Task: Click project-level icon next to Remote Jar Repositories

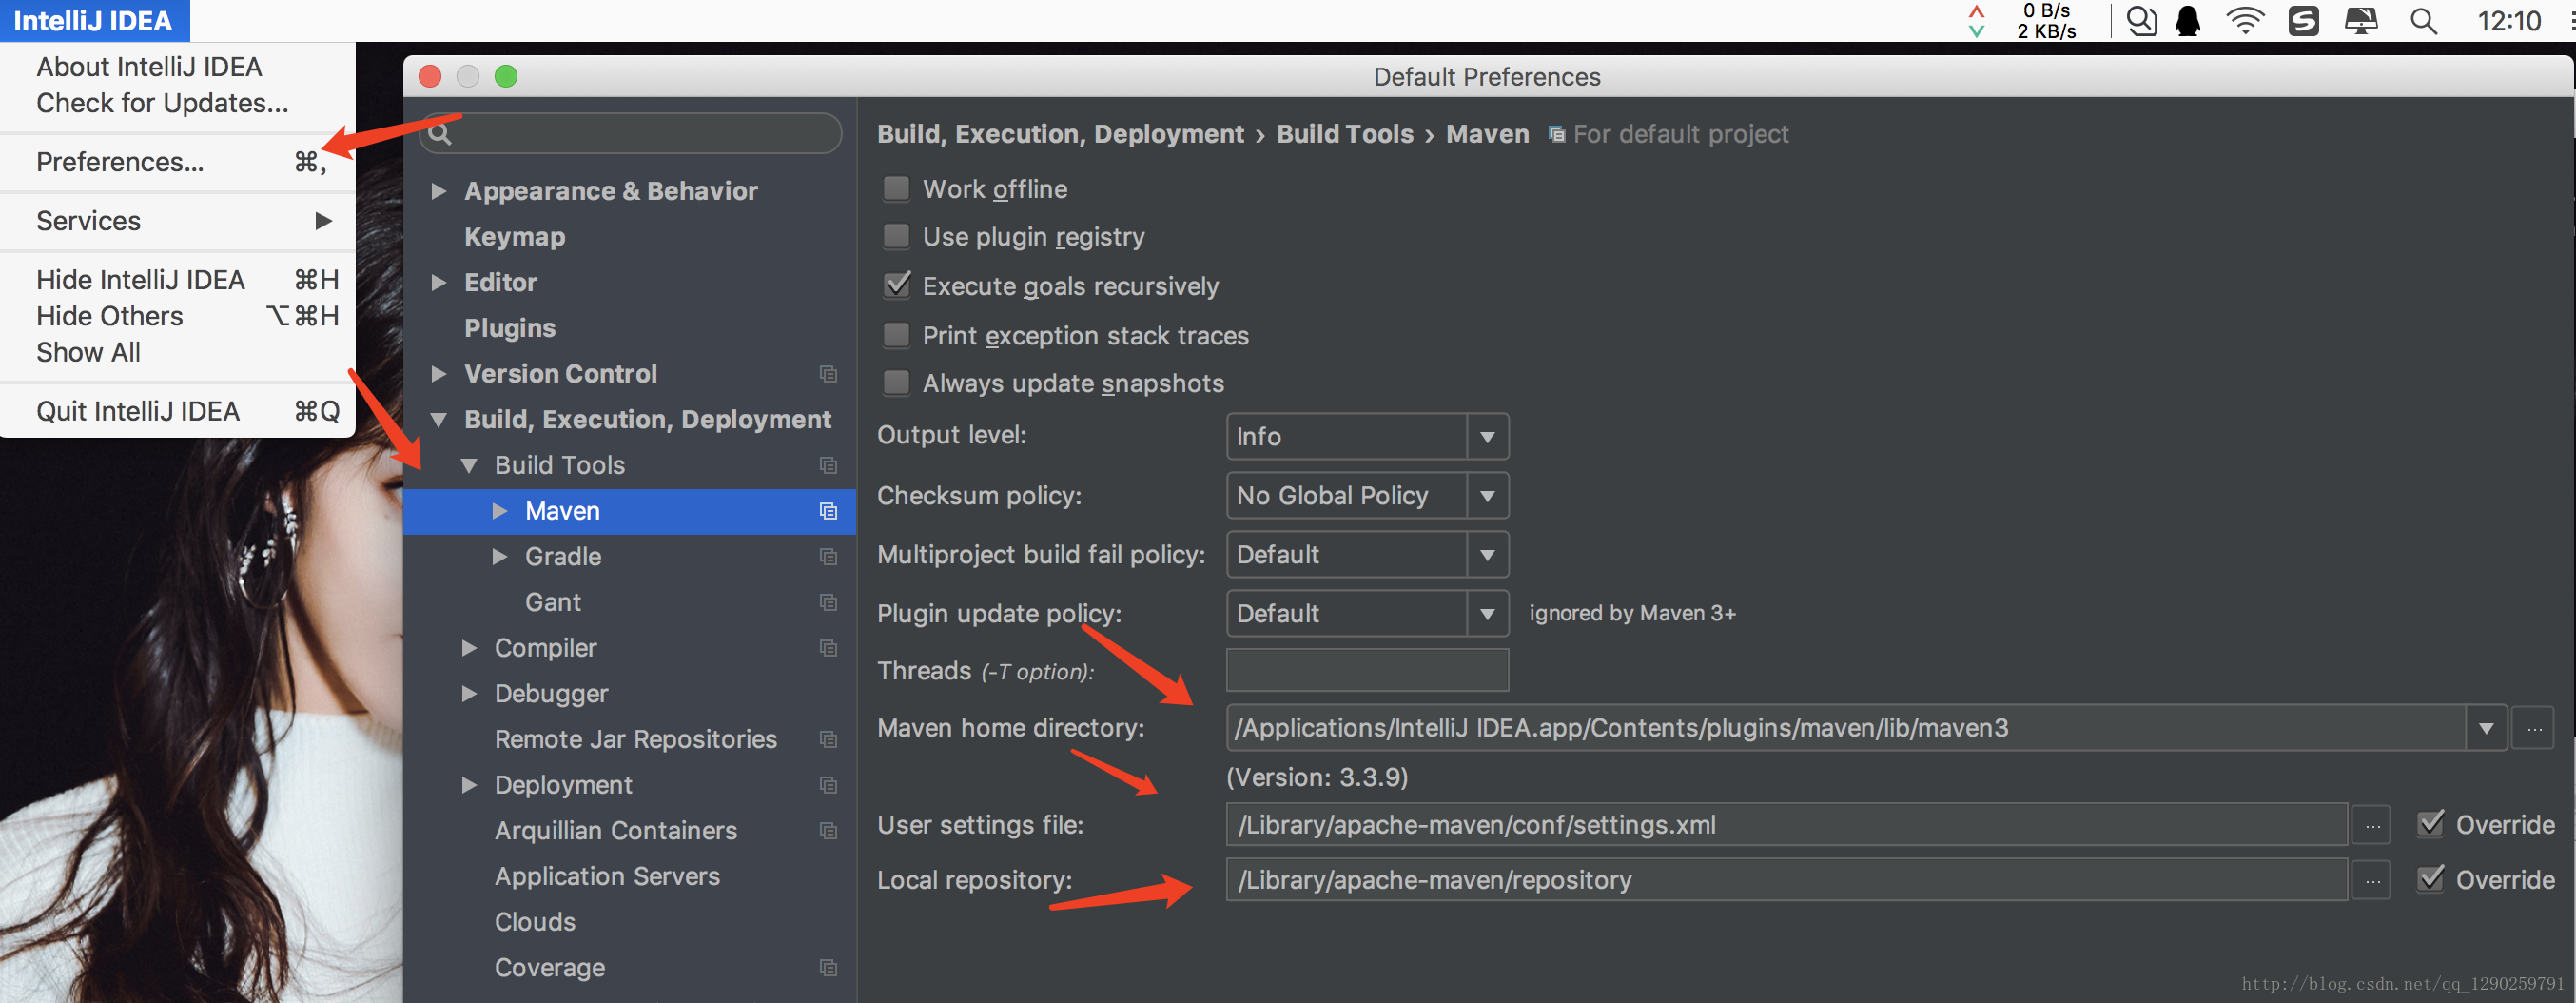Action: [828, 739]
